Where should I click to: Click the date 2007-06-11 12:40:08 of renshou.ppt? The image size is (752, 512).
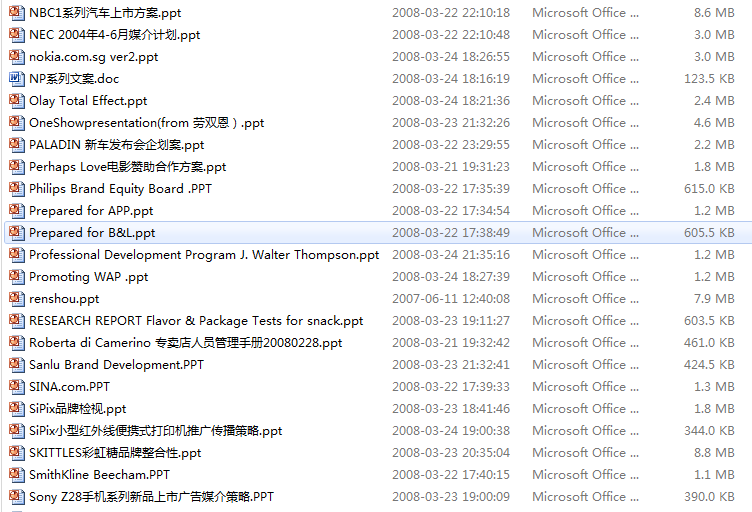[x=451, y=299]
